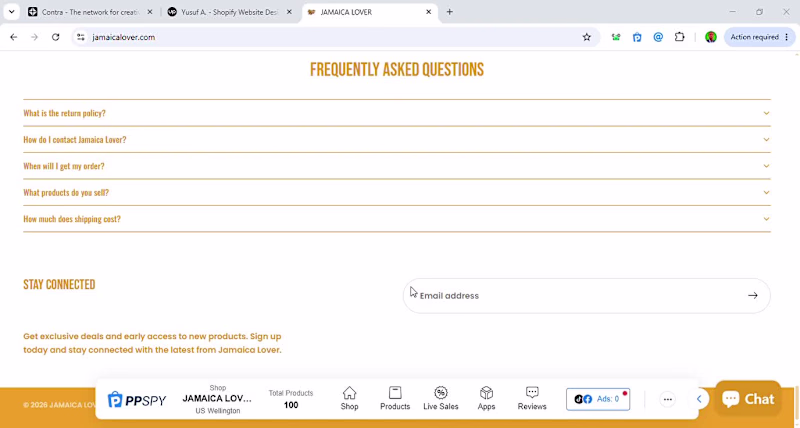This screenshot has height=428, width=800.
Task: Click the Total Products 100 value
Action: point(291,405)
